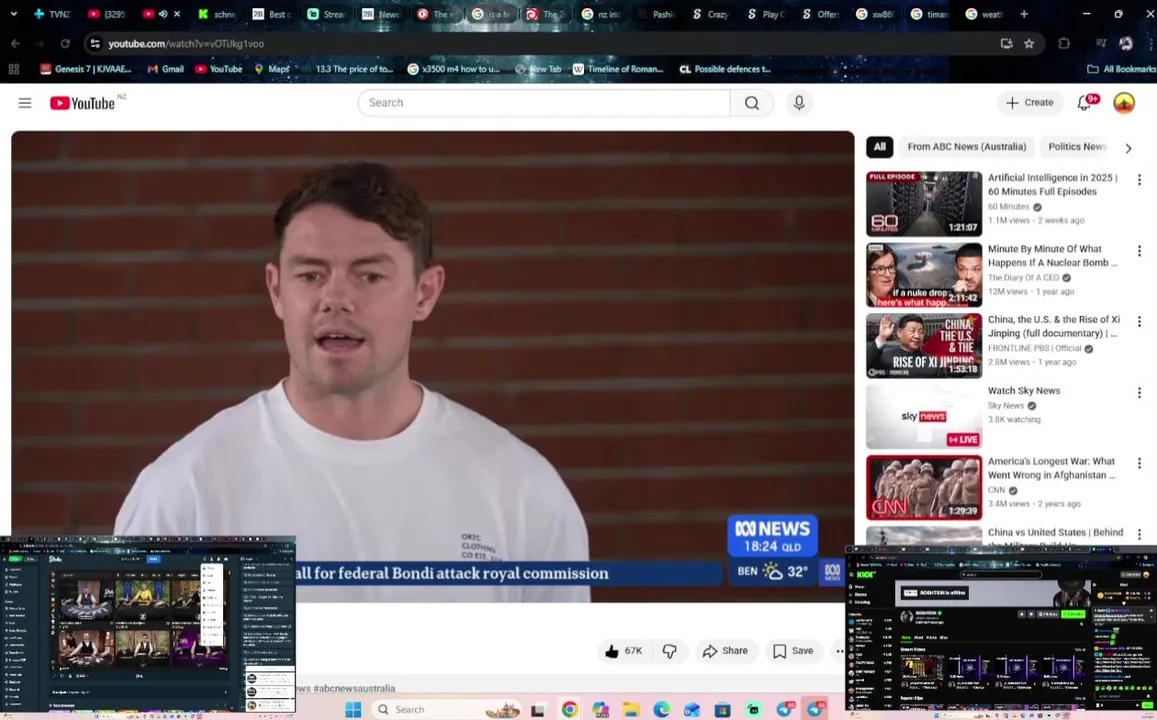Switch to the Crazy browser tab
The image size is (1157, 720).
(711, 14)
